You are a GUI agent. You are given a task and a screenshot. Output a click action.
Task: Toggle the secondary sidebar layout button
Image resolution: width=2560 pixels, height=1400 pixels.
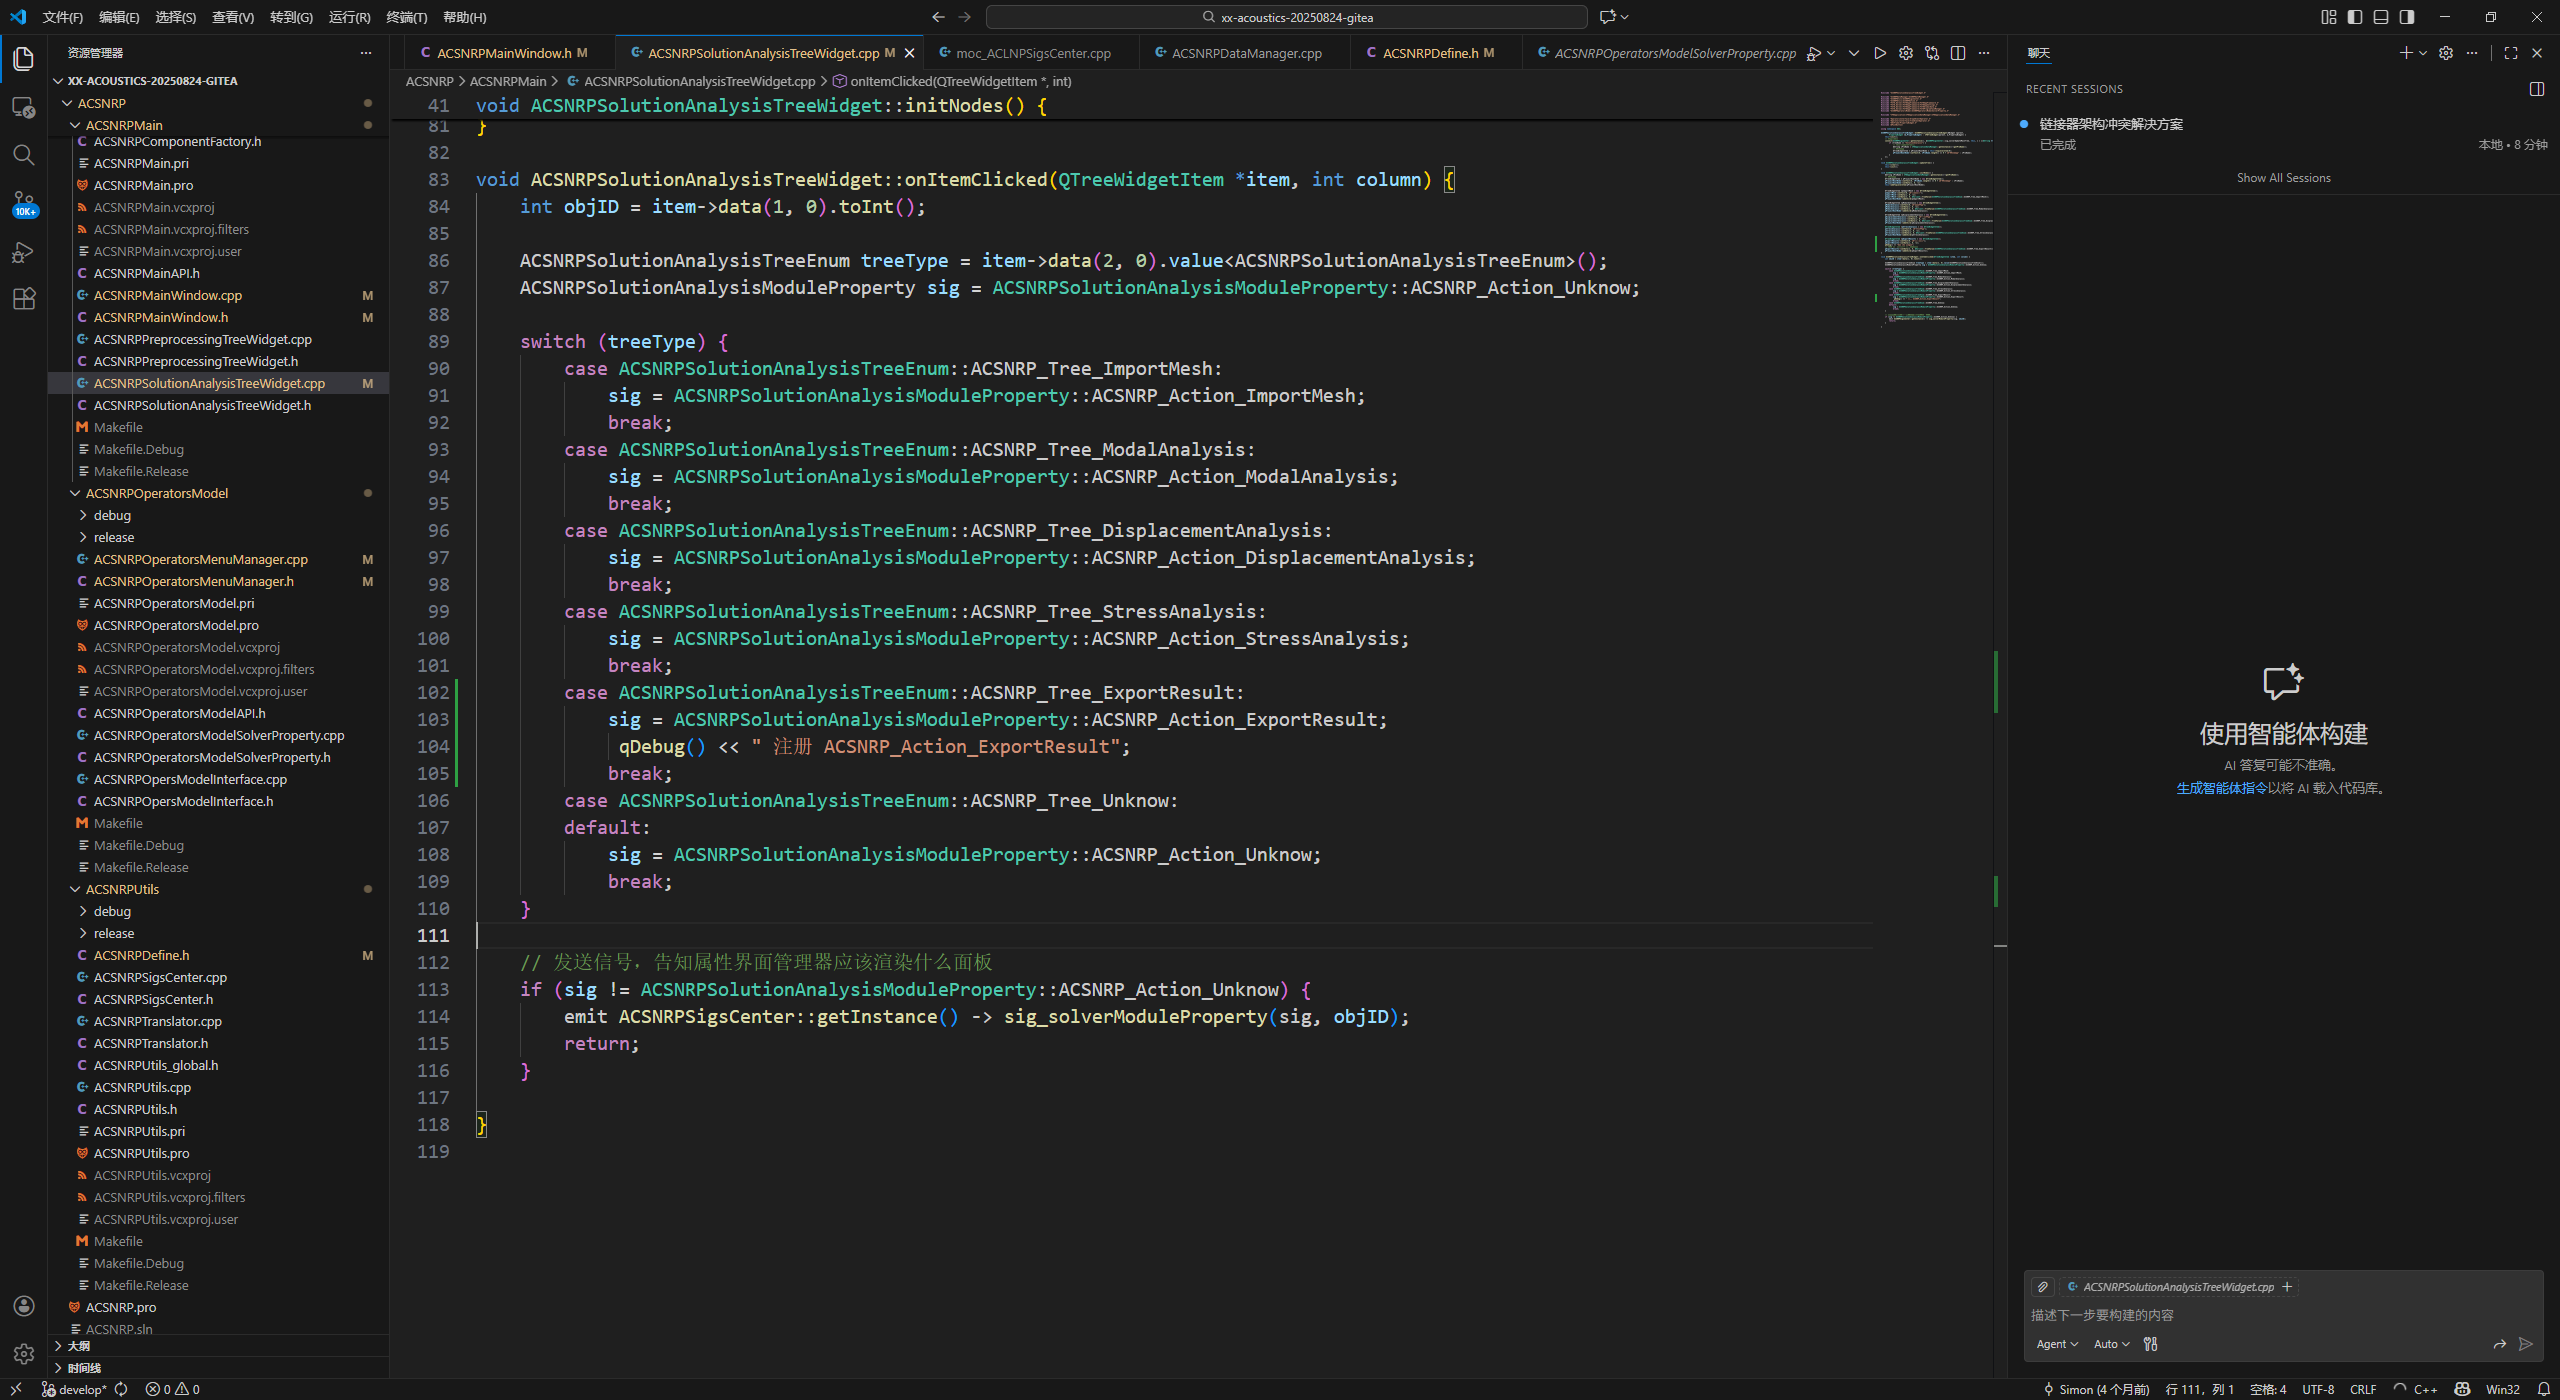coord(2407,17)
